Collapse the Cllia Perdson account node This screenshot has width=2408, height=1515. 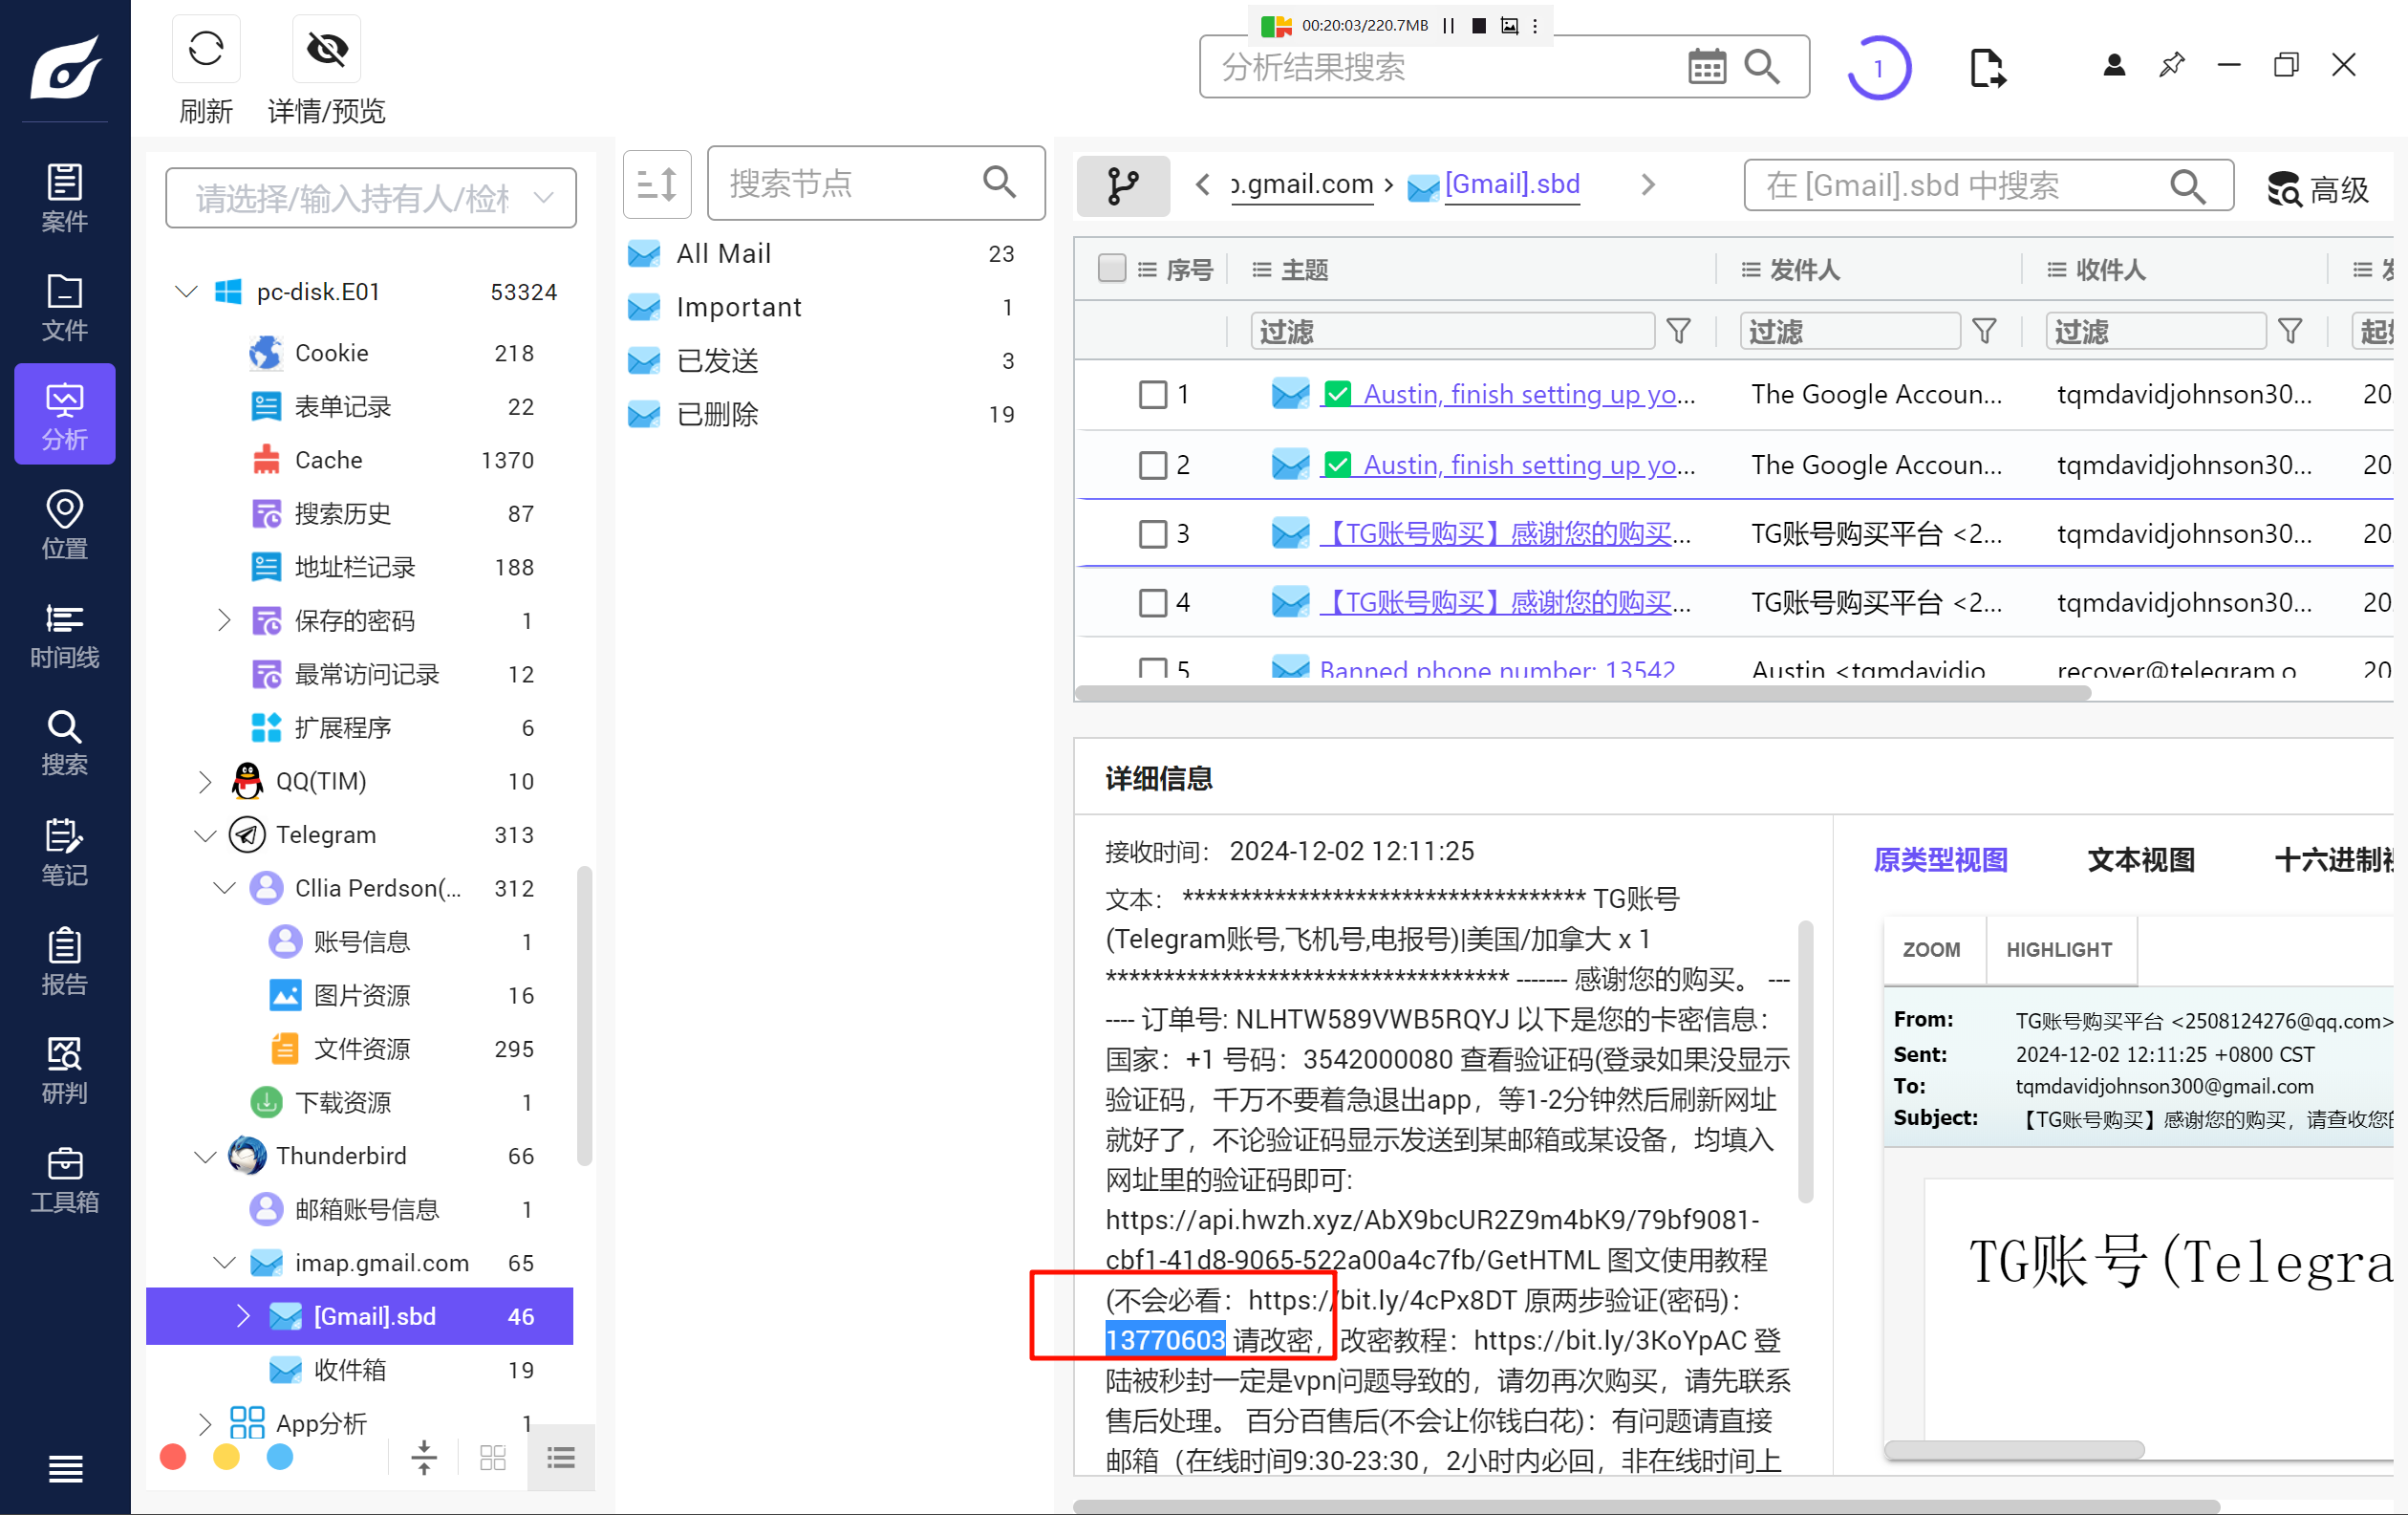[x=224, y=888]
